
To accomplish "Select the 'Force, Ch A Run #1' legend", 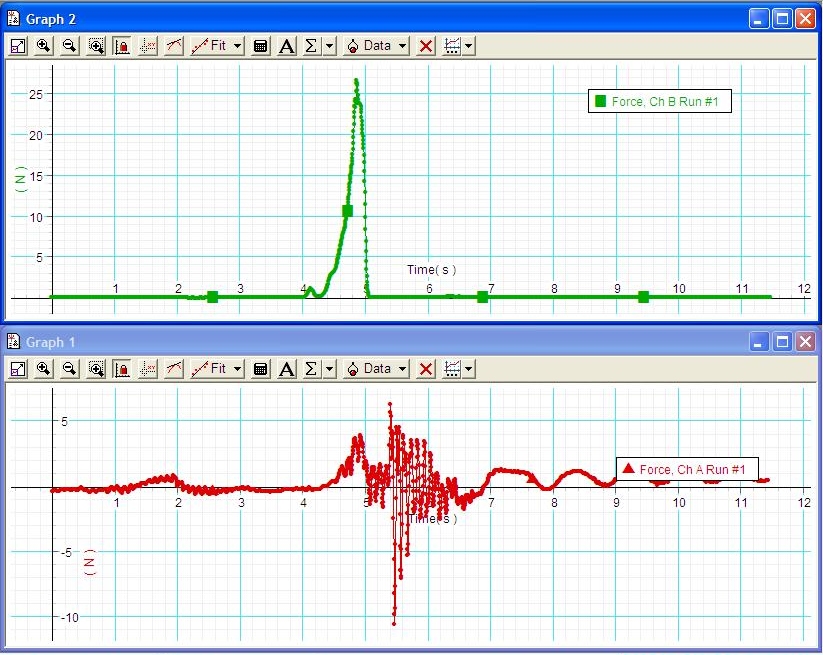I will (687, 469).
